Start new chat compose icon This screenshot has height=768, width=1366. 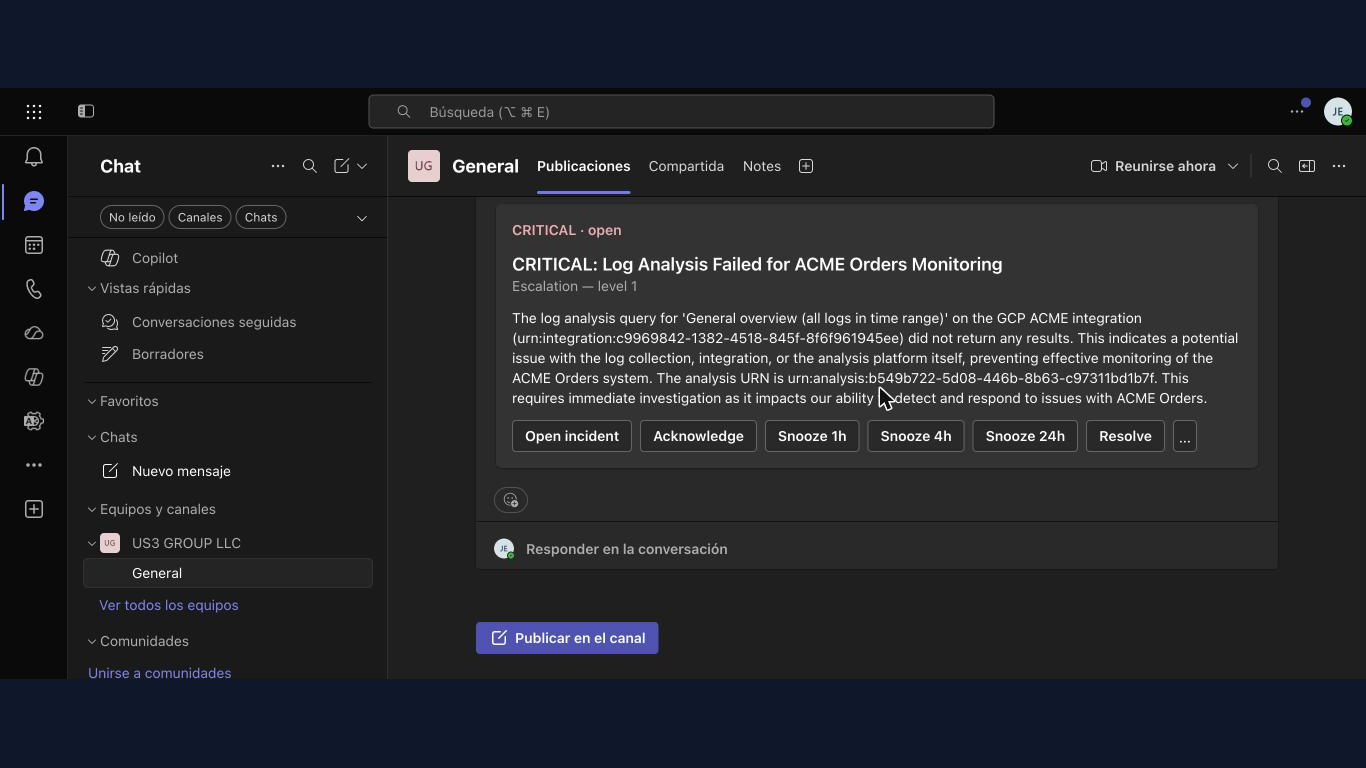tap(342, 166)
